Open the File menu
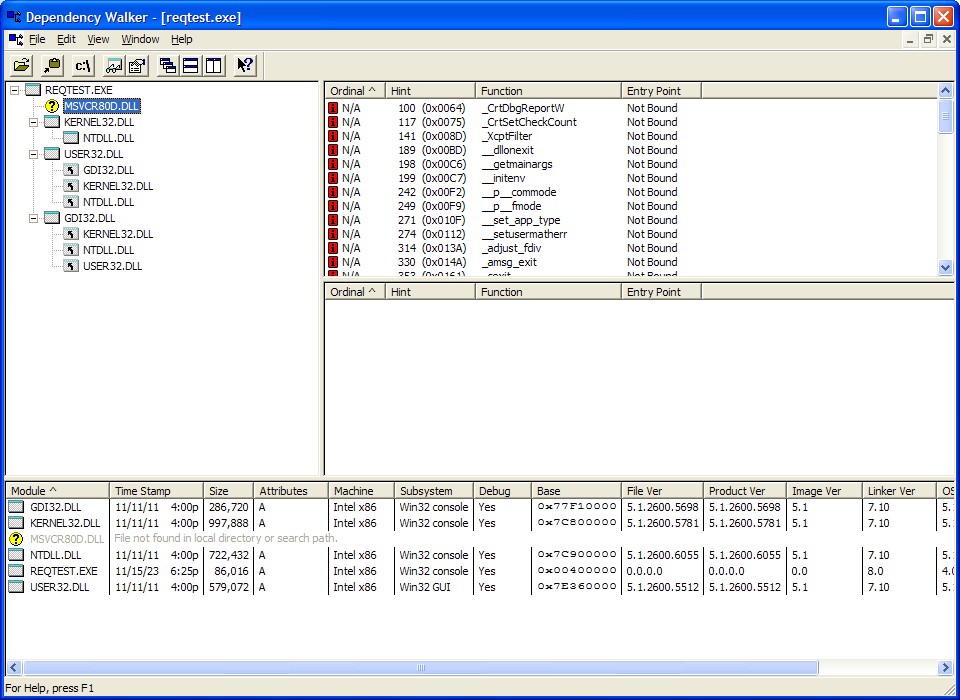960x700 pixels. click(37, 39)
